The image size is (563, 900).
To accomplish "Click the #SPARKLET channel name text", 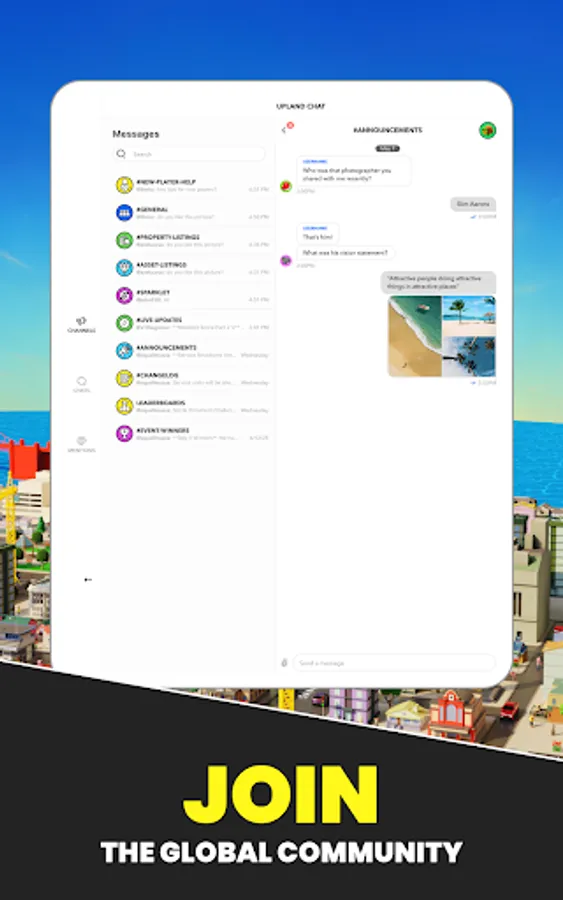I will coord(153,292).
